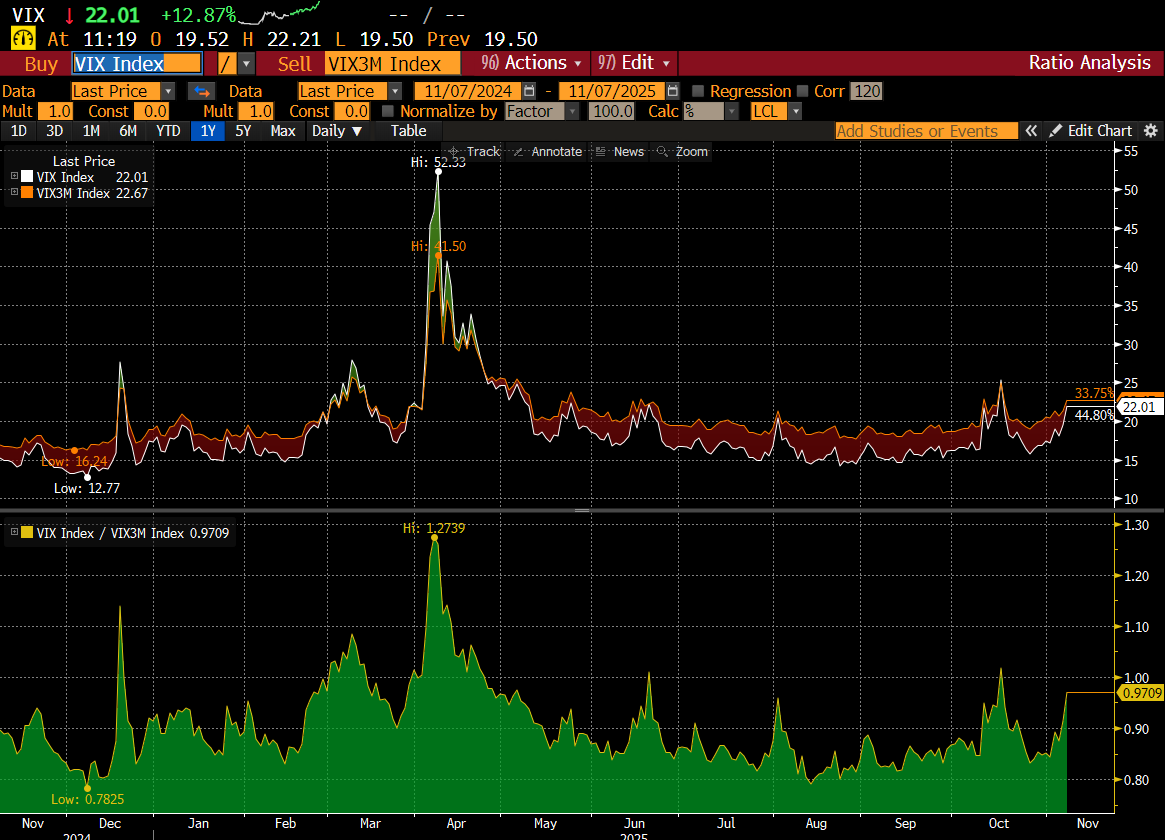This screenshot has height=840, width=1165.
Task: Click the Buy-side Const 0.0 field
Action: click(x=152, y=111)
